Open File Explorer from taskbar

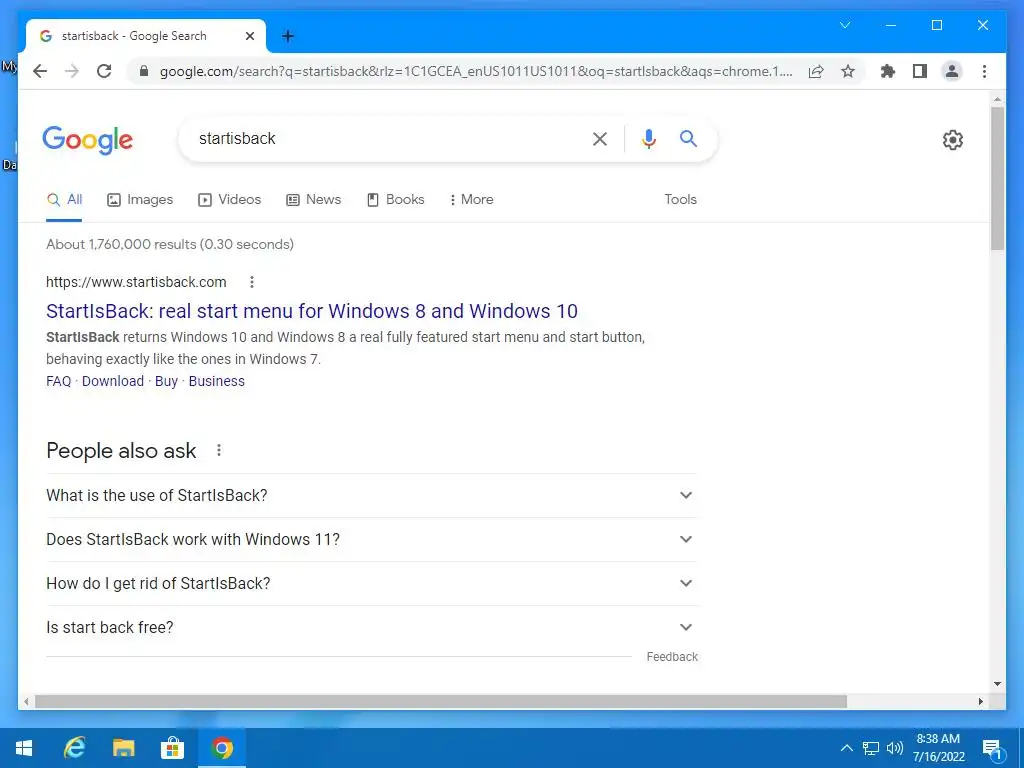pyautogui.click(x=123, y=748)
